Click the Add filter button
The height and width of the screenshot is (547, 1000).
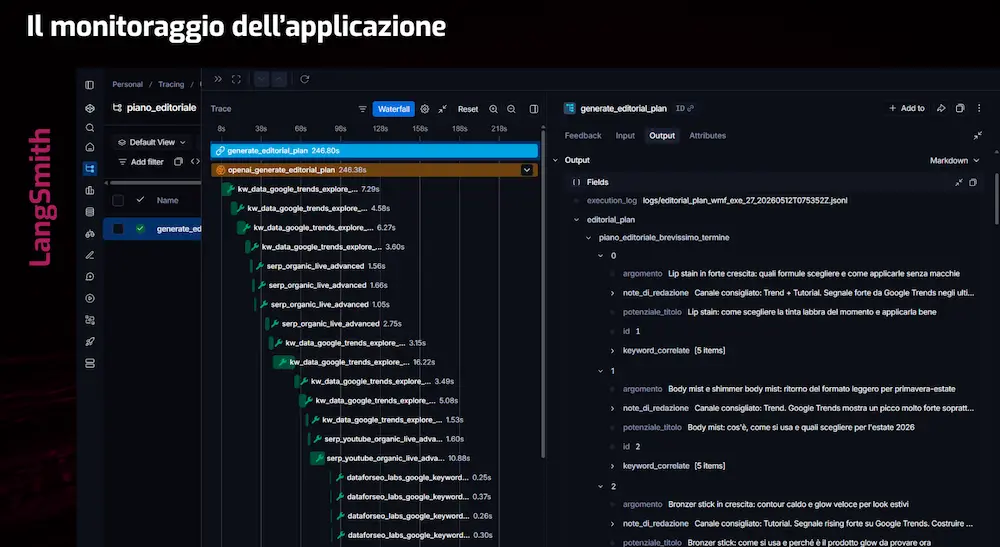click(x=141, y=162)
